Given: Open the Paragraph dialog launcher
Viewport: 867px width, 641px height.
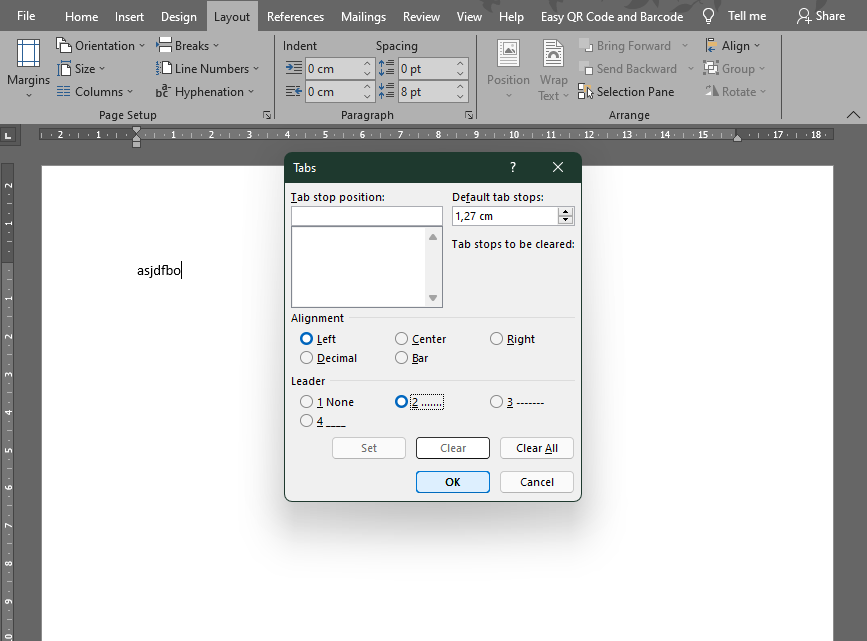Looking at the screenshot, I should [469, 115].
